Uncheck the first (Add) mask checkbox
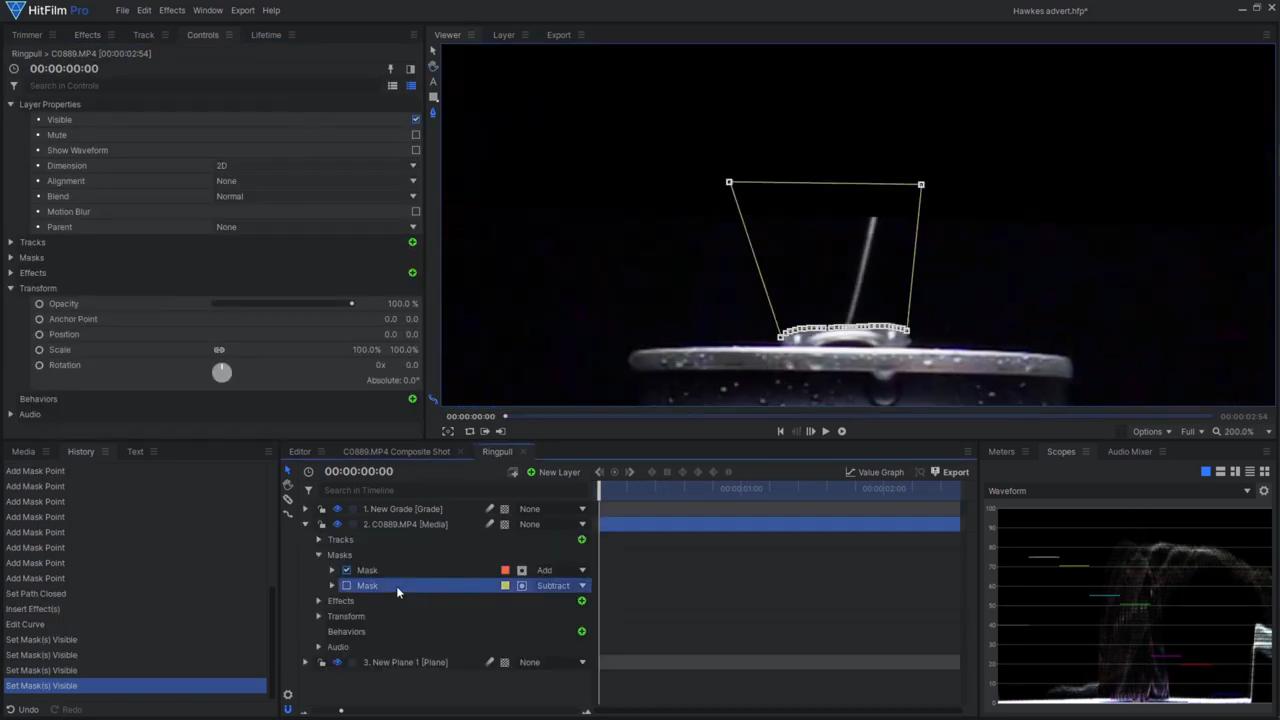Image resolution: width=1280 pixels, height=720 pixels. coord(347,570)
